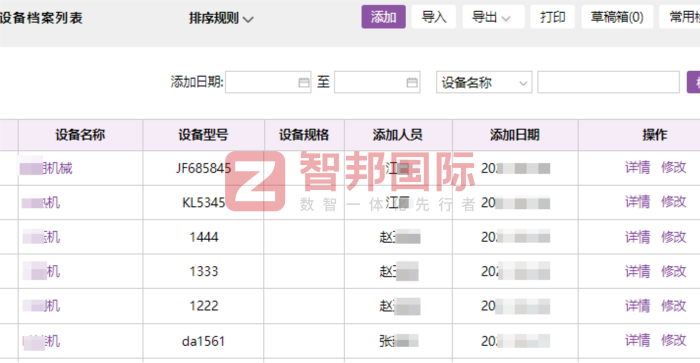Screen dimensions: 700x363
Task: Open 详情 for model da1561
Action: tap(638, 341)
